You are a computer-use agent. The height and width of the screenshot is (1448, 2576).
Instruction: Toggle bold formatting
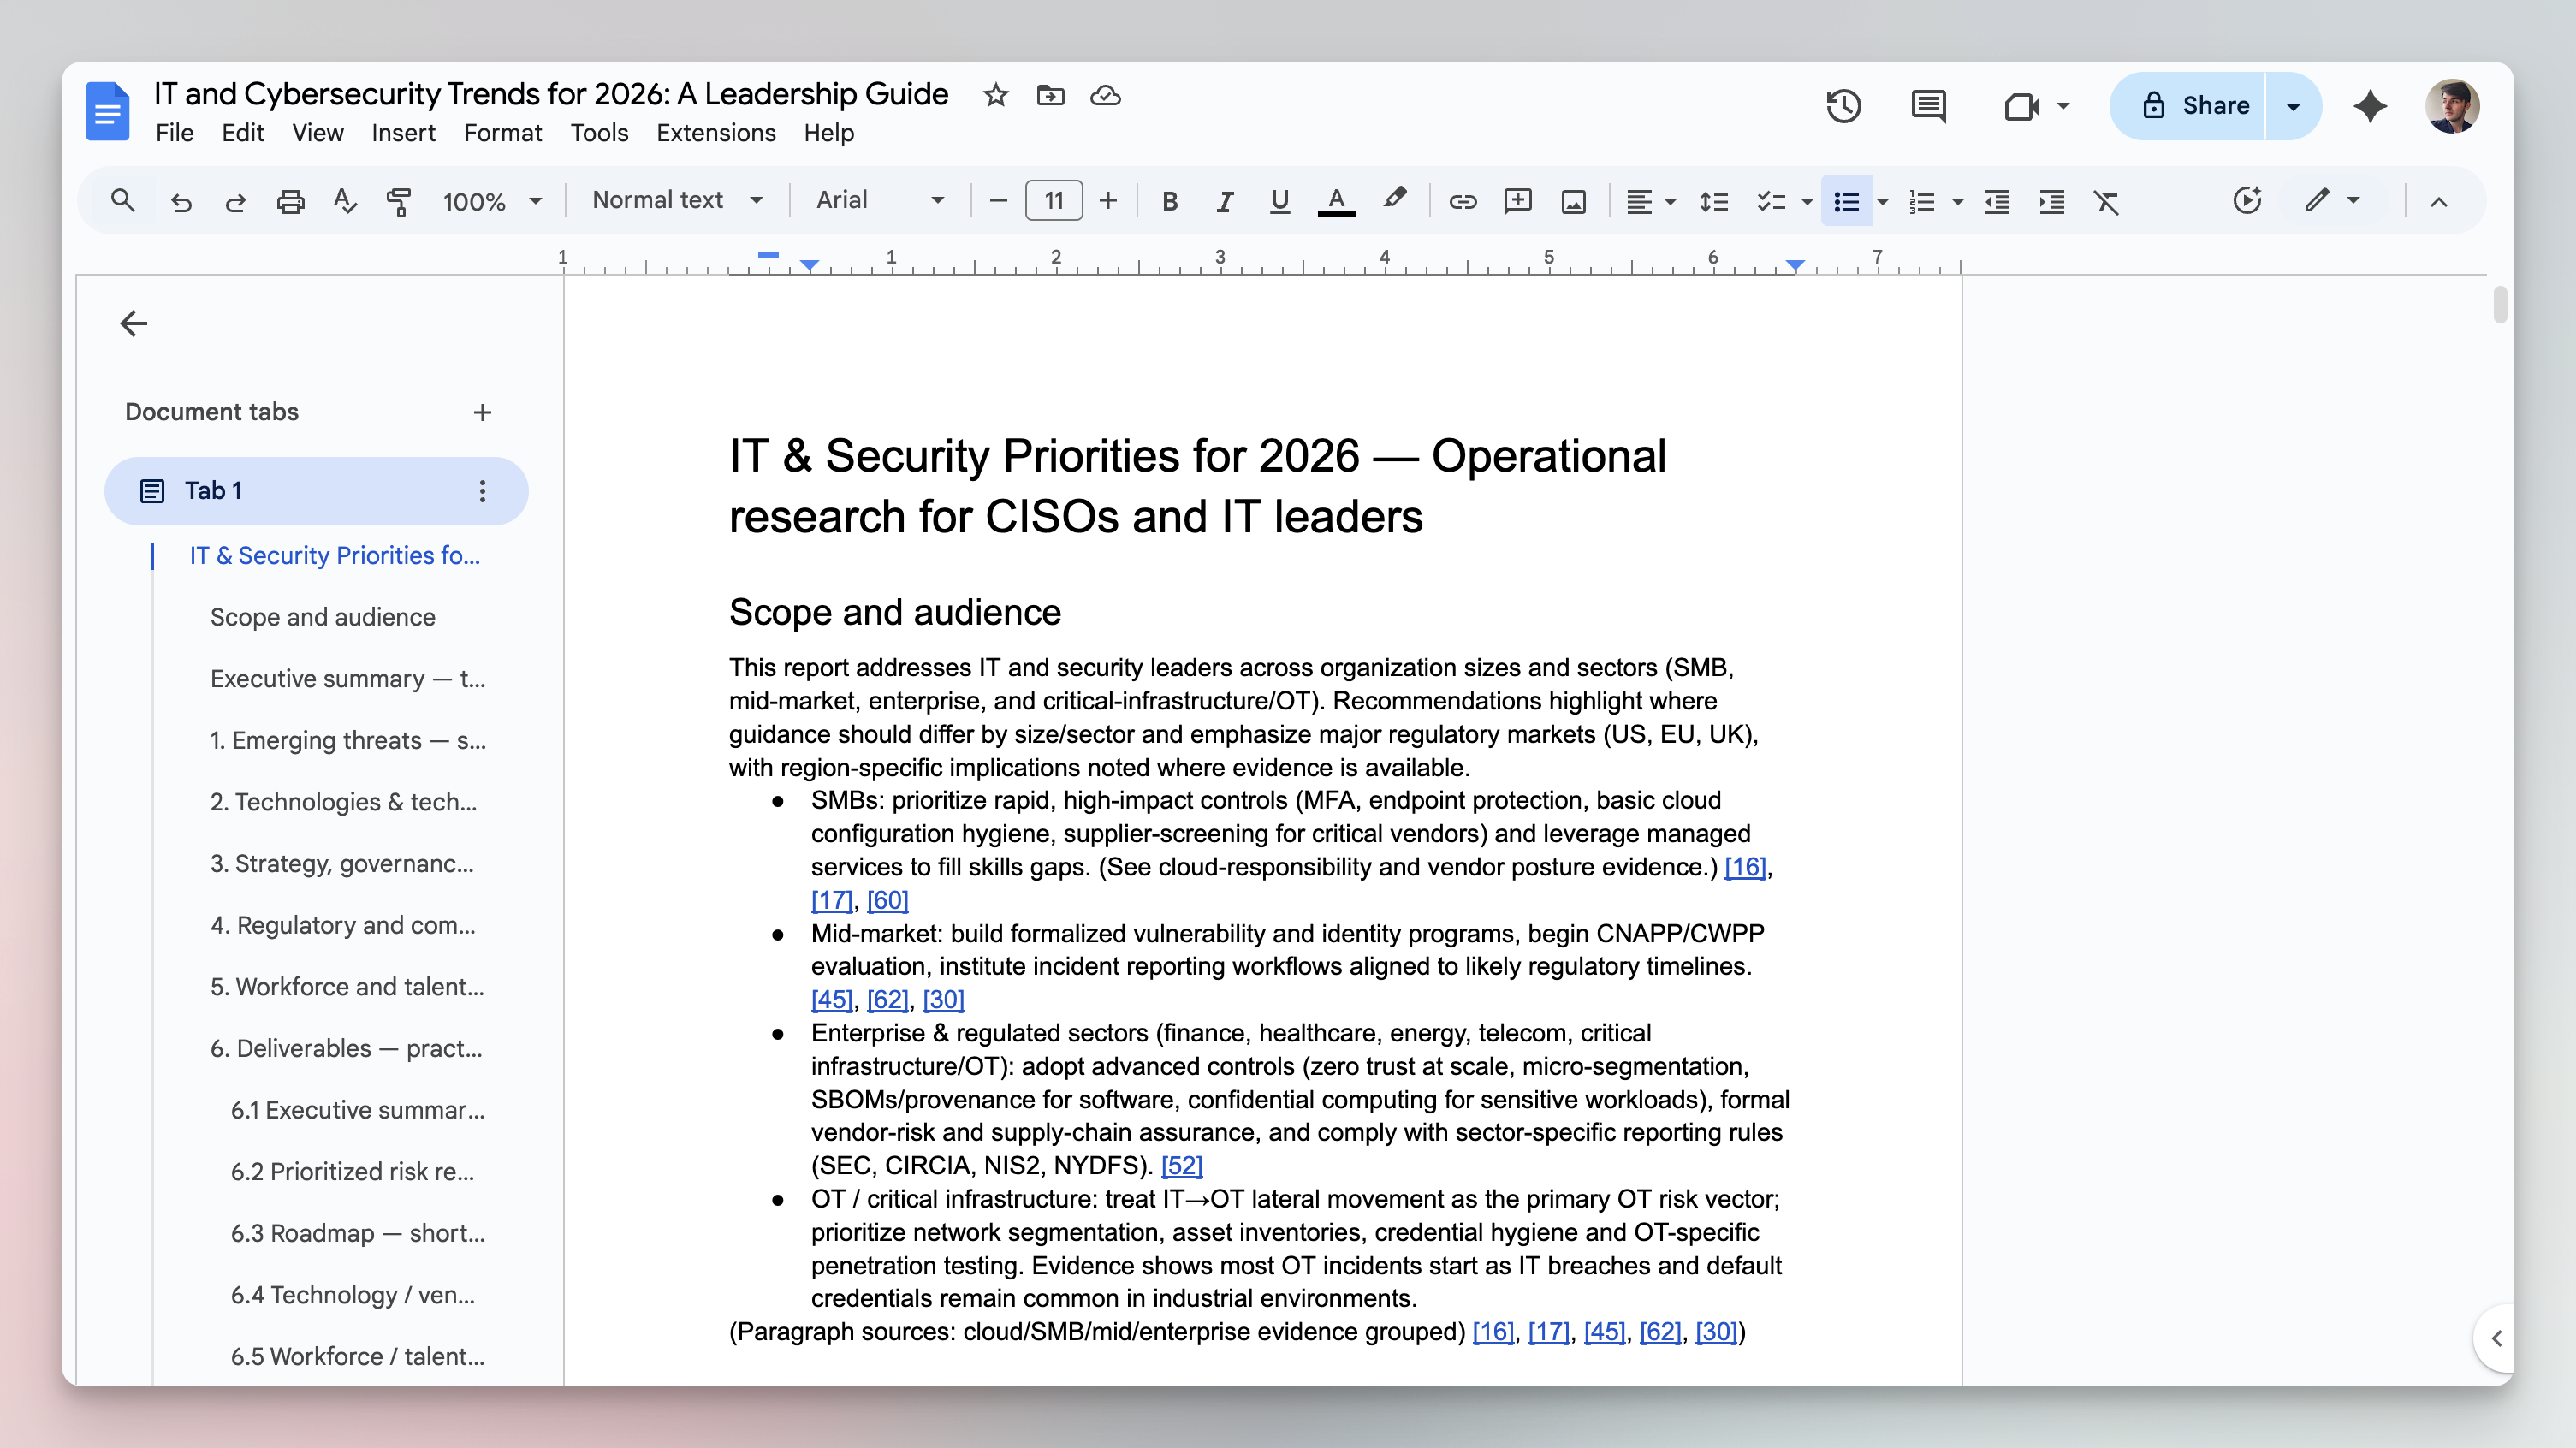point(1169,201)
